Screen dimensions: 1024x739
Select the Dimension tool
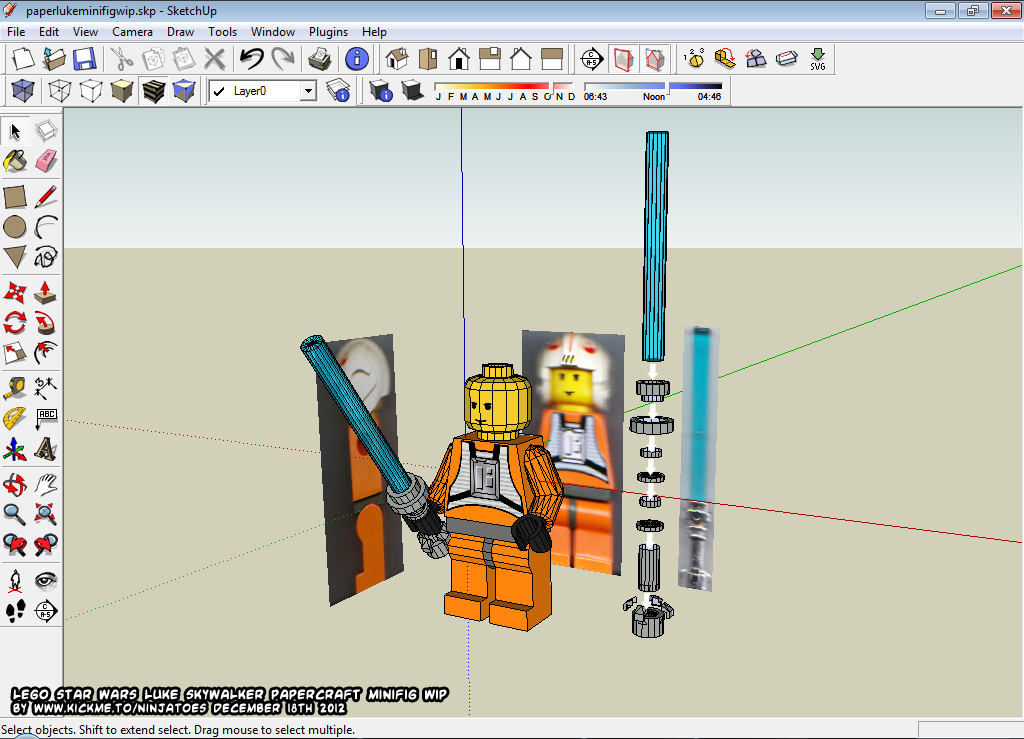[x=46, y=388]
